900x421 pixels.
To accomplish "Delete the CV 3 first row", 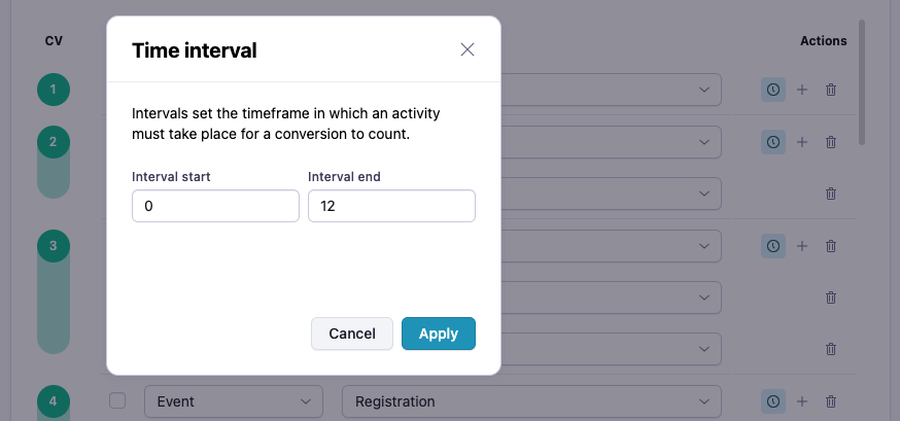I will point(830,246).
